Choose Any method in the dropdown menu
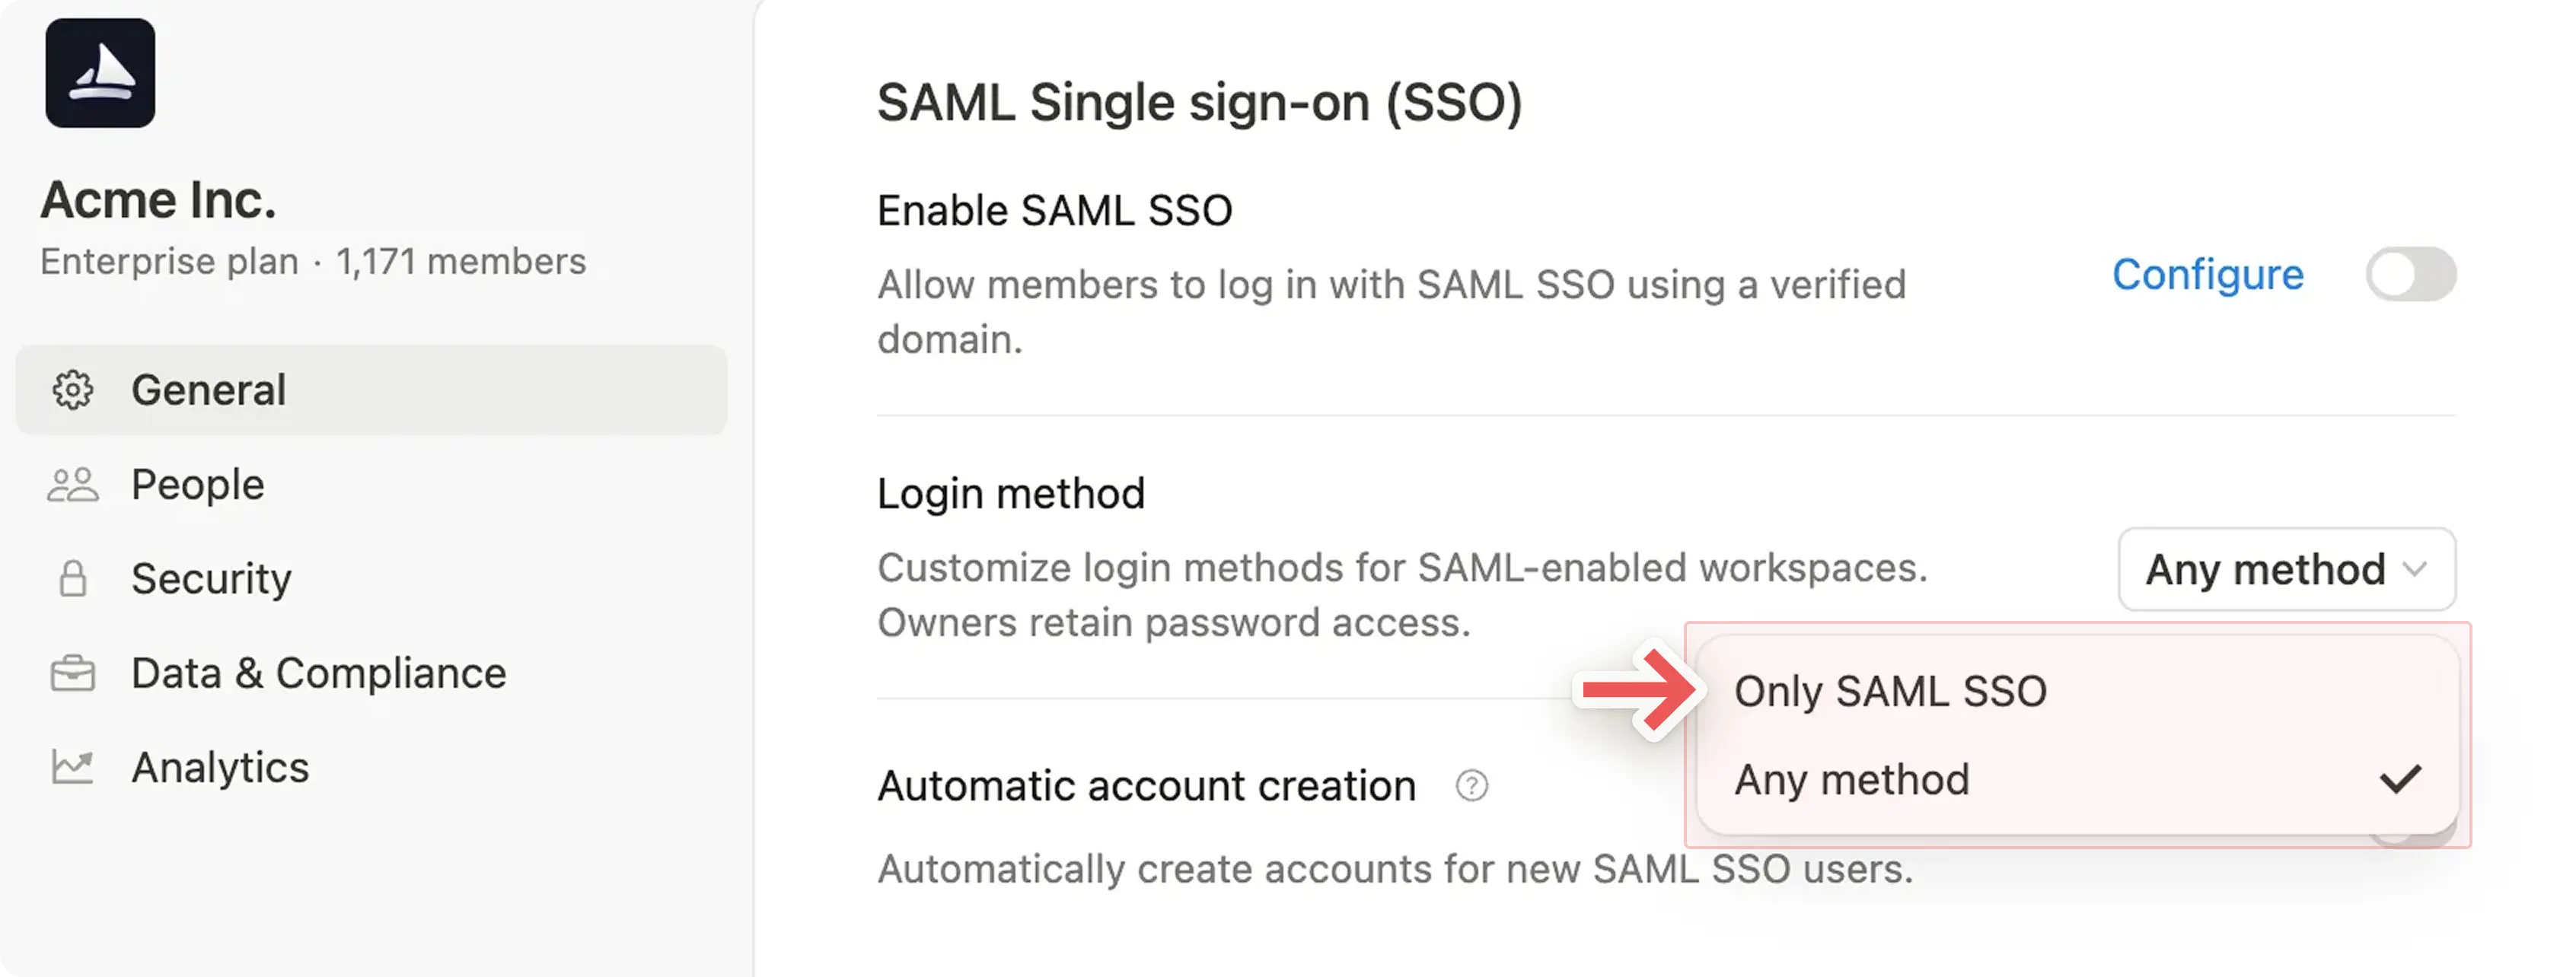Screen dimensions: 2576x977 1852,780
